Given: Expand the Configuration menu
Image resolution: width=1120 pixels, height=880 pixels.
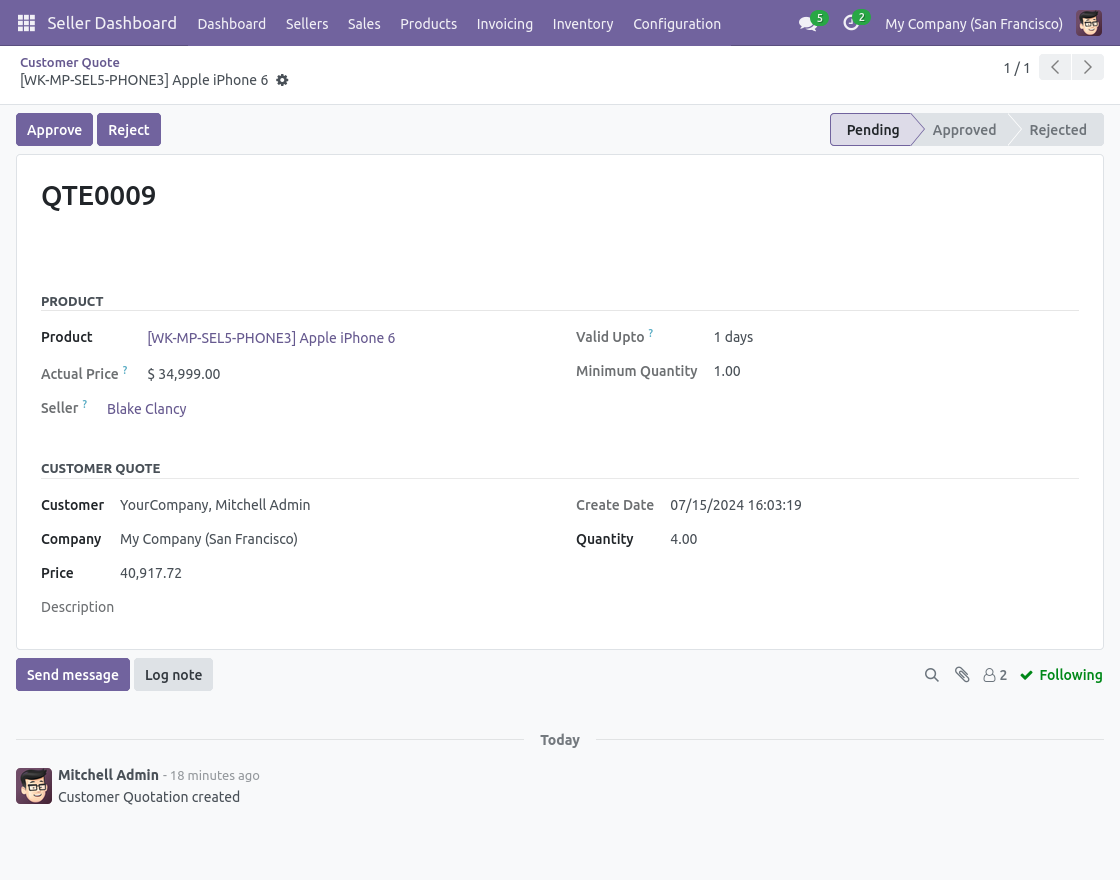Looking at the screenshot, I should [677, 23].
